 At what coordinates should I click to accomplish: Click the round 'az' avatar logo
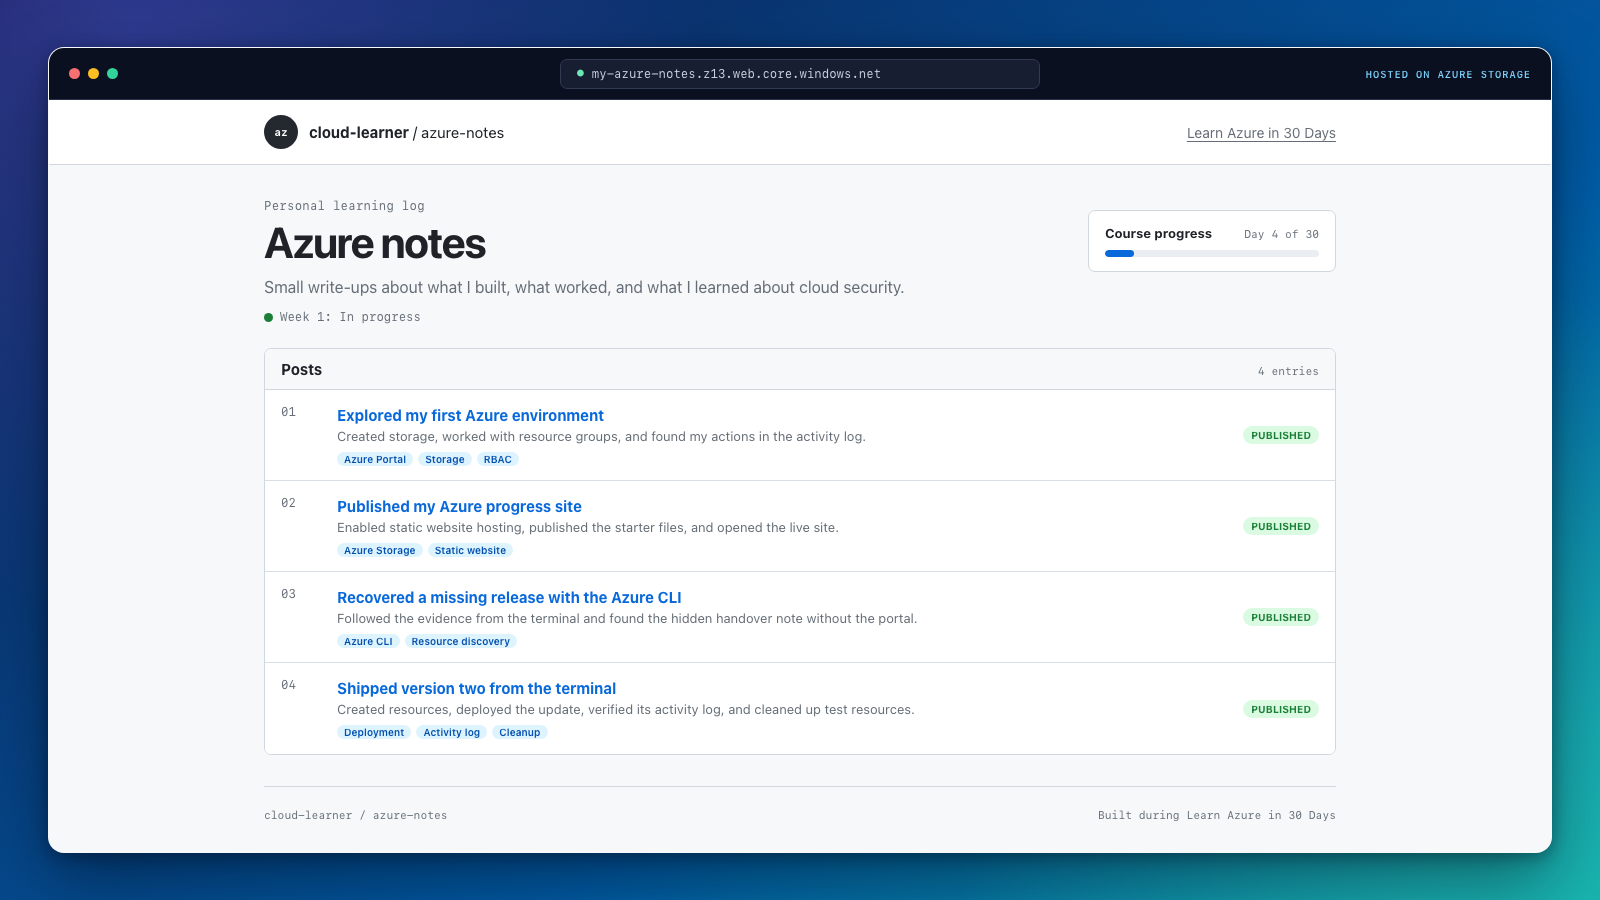[x=281, y=132]
